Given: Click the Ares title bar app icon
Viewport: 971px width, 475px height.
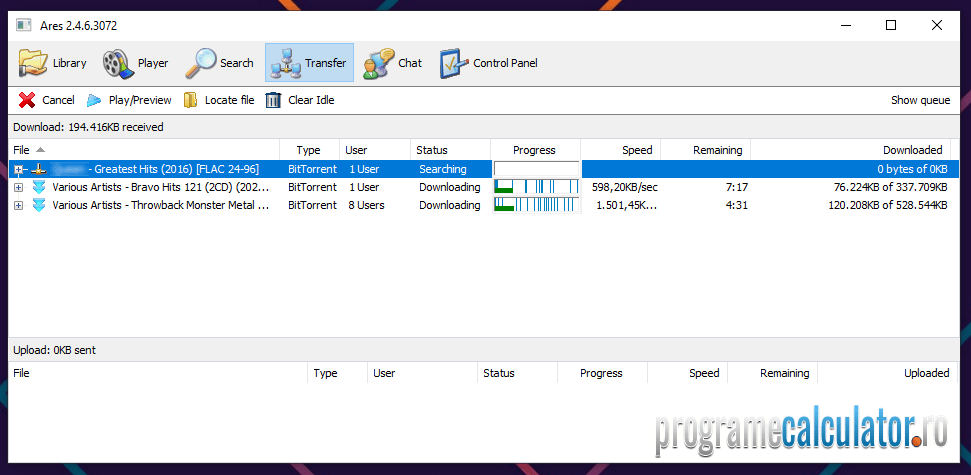Looking at the screenshot, I should click(24, 25).
